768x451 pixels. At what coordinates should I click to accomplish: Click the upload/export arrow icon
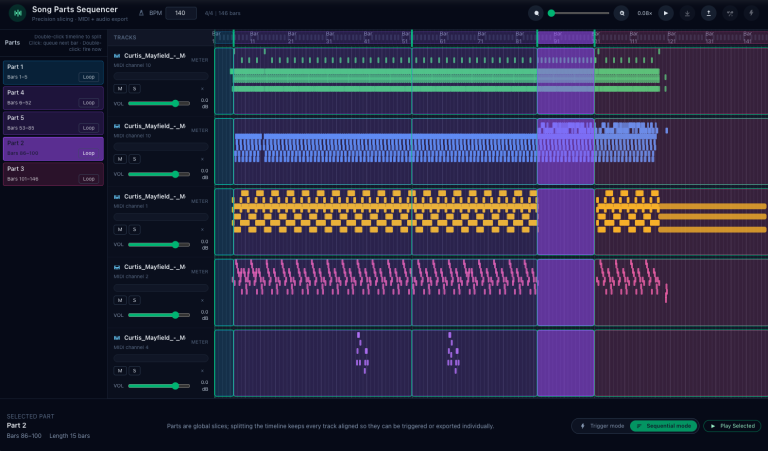[708, 13]
